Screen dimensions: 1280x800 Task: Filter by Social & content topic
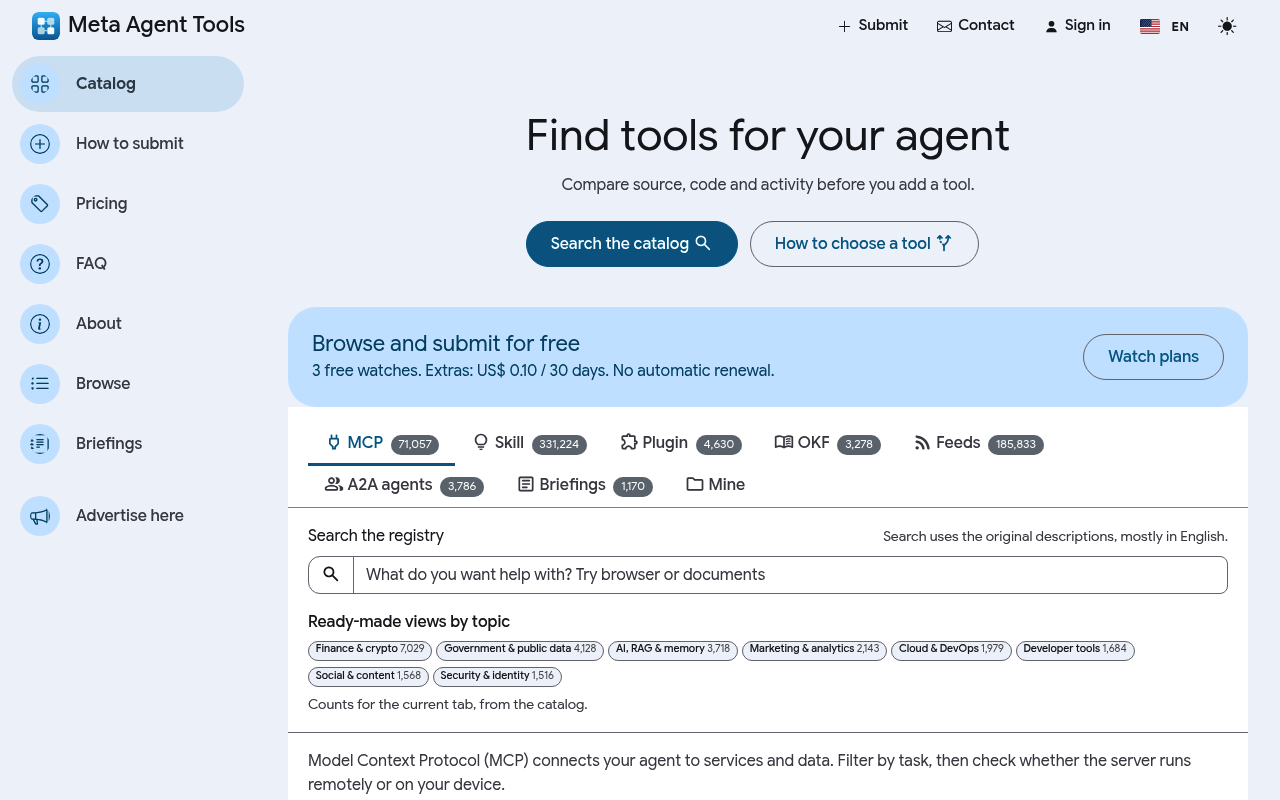tap(368, 677)
